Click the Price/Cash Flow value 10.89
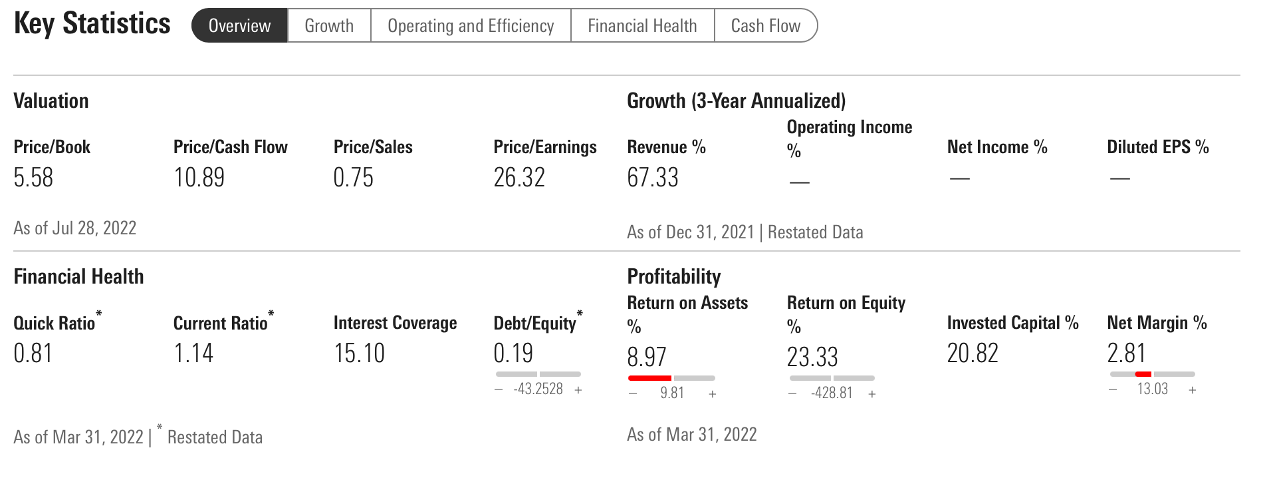 coord(199,178)
